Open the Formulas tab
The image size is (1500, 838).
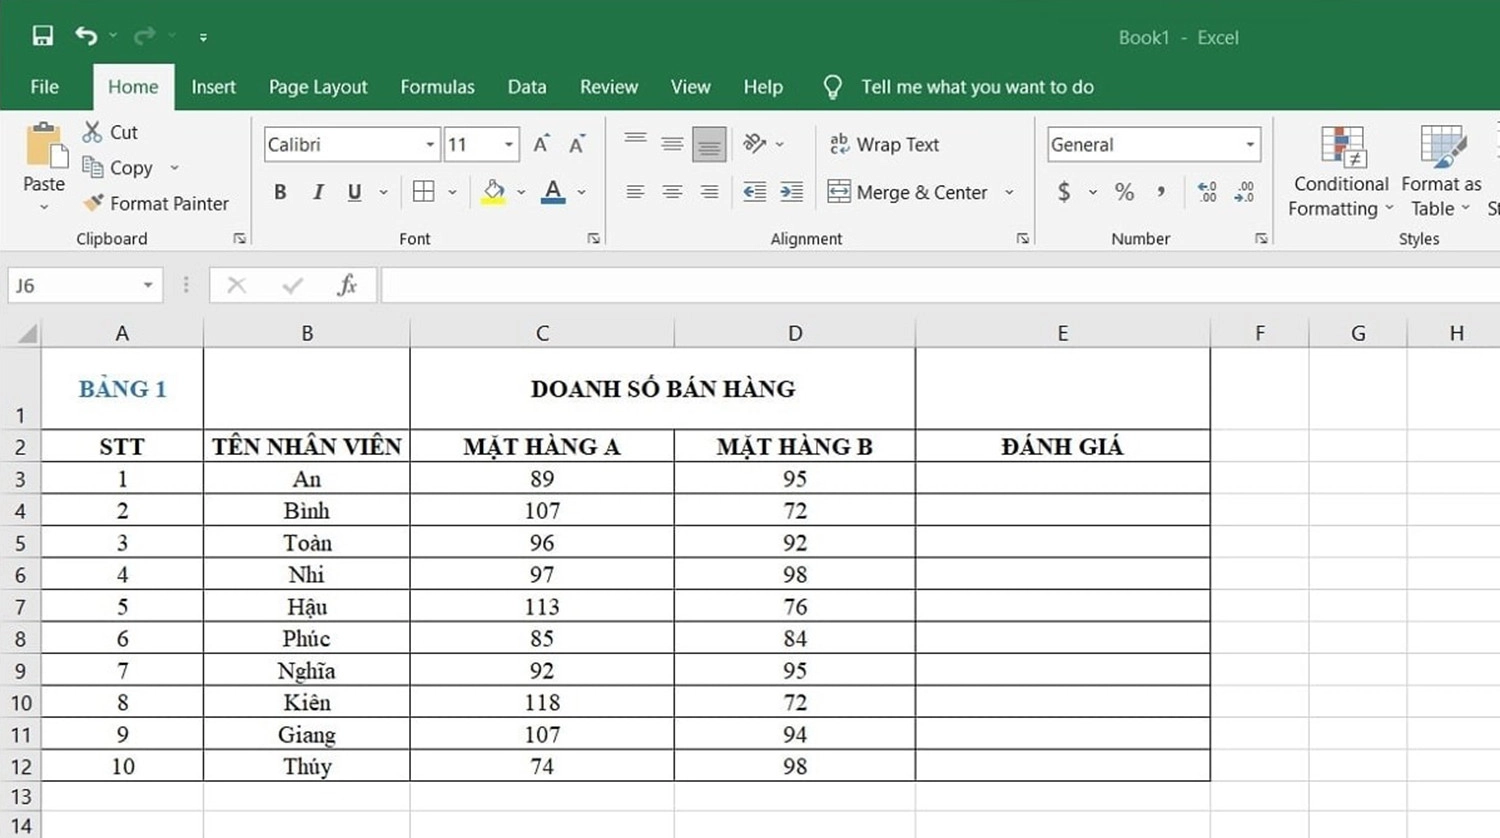point(437,87)
